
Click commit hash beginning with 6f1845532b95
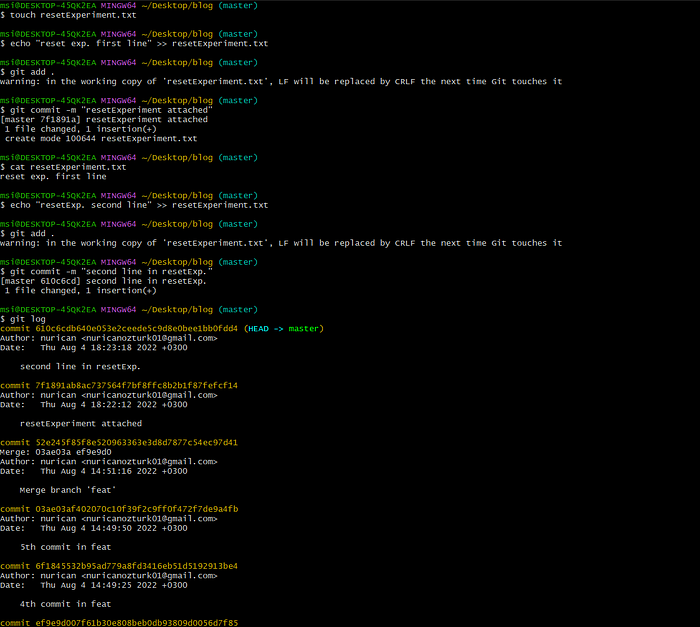click(x=137, y=566)
